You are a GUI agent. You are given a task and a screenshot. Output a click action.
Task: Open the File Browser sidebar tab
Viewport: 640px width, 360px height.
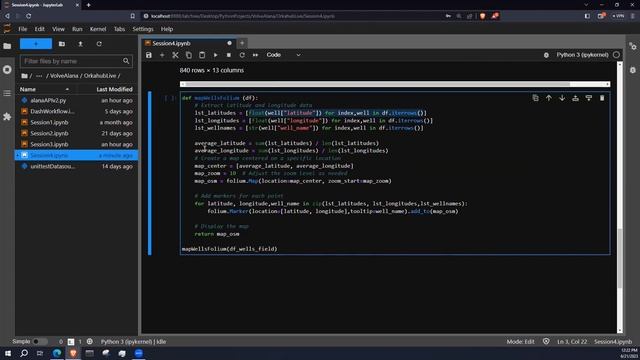(x=7, y=46)
